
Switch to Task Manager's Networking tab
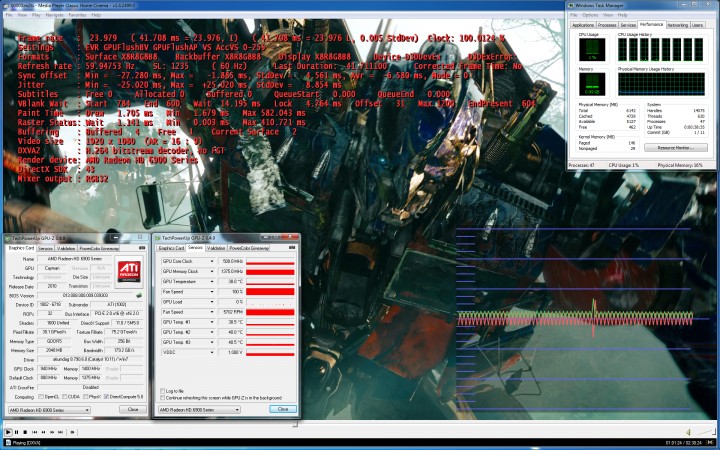coord(678,25)
